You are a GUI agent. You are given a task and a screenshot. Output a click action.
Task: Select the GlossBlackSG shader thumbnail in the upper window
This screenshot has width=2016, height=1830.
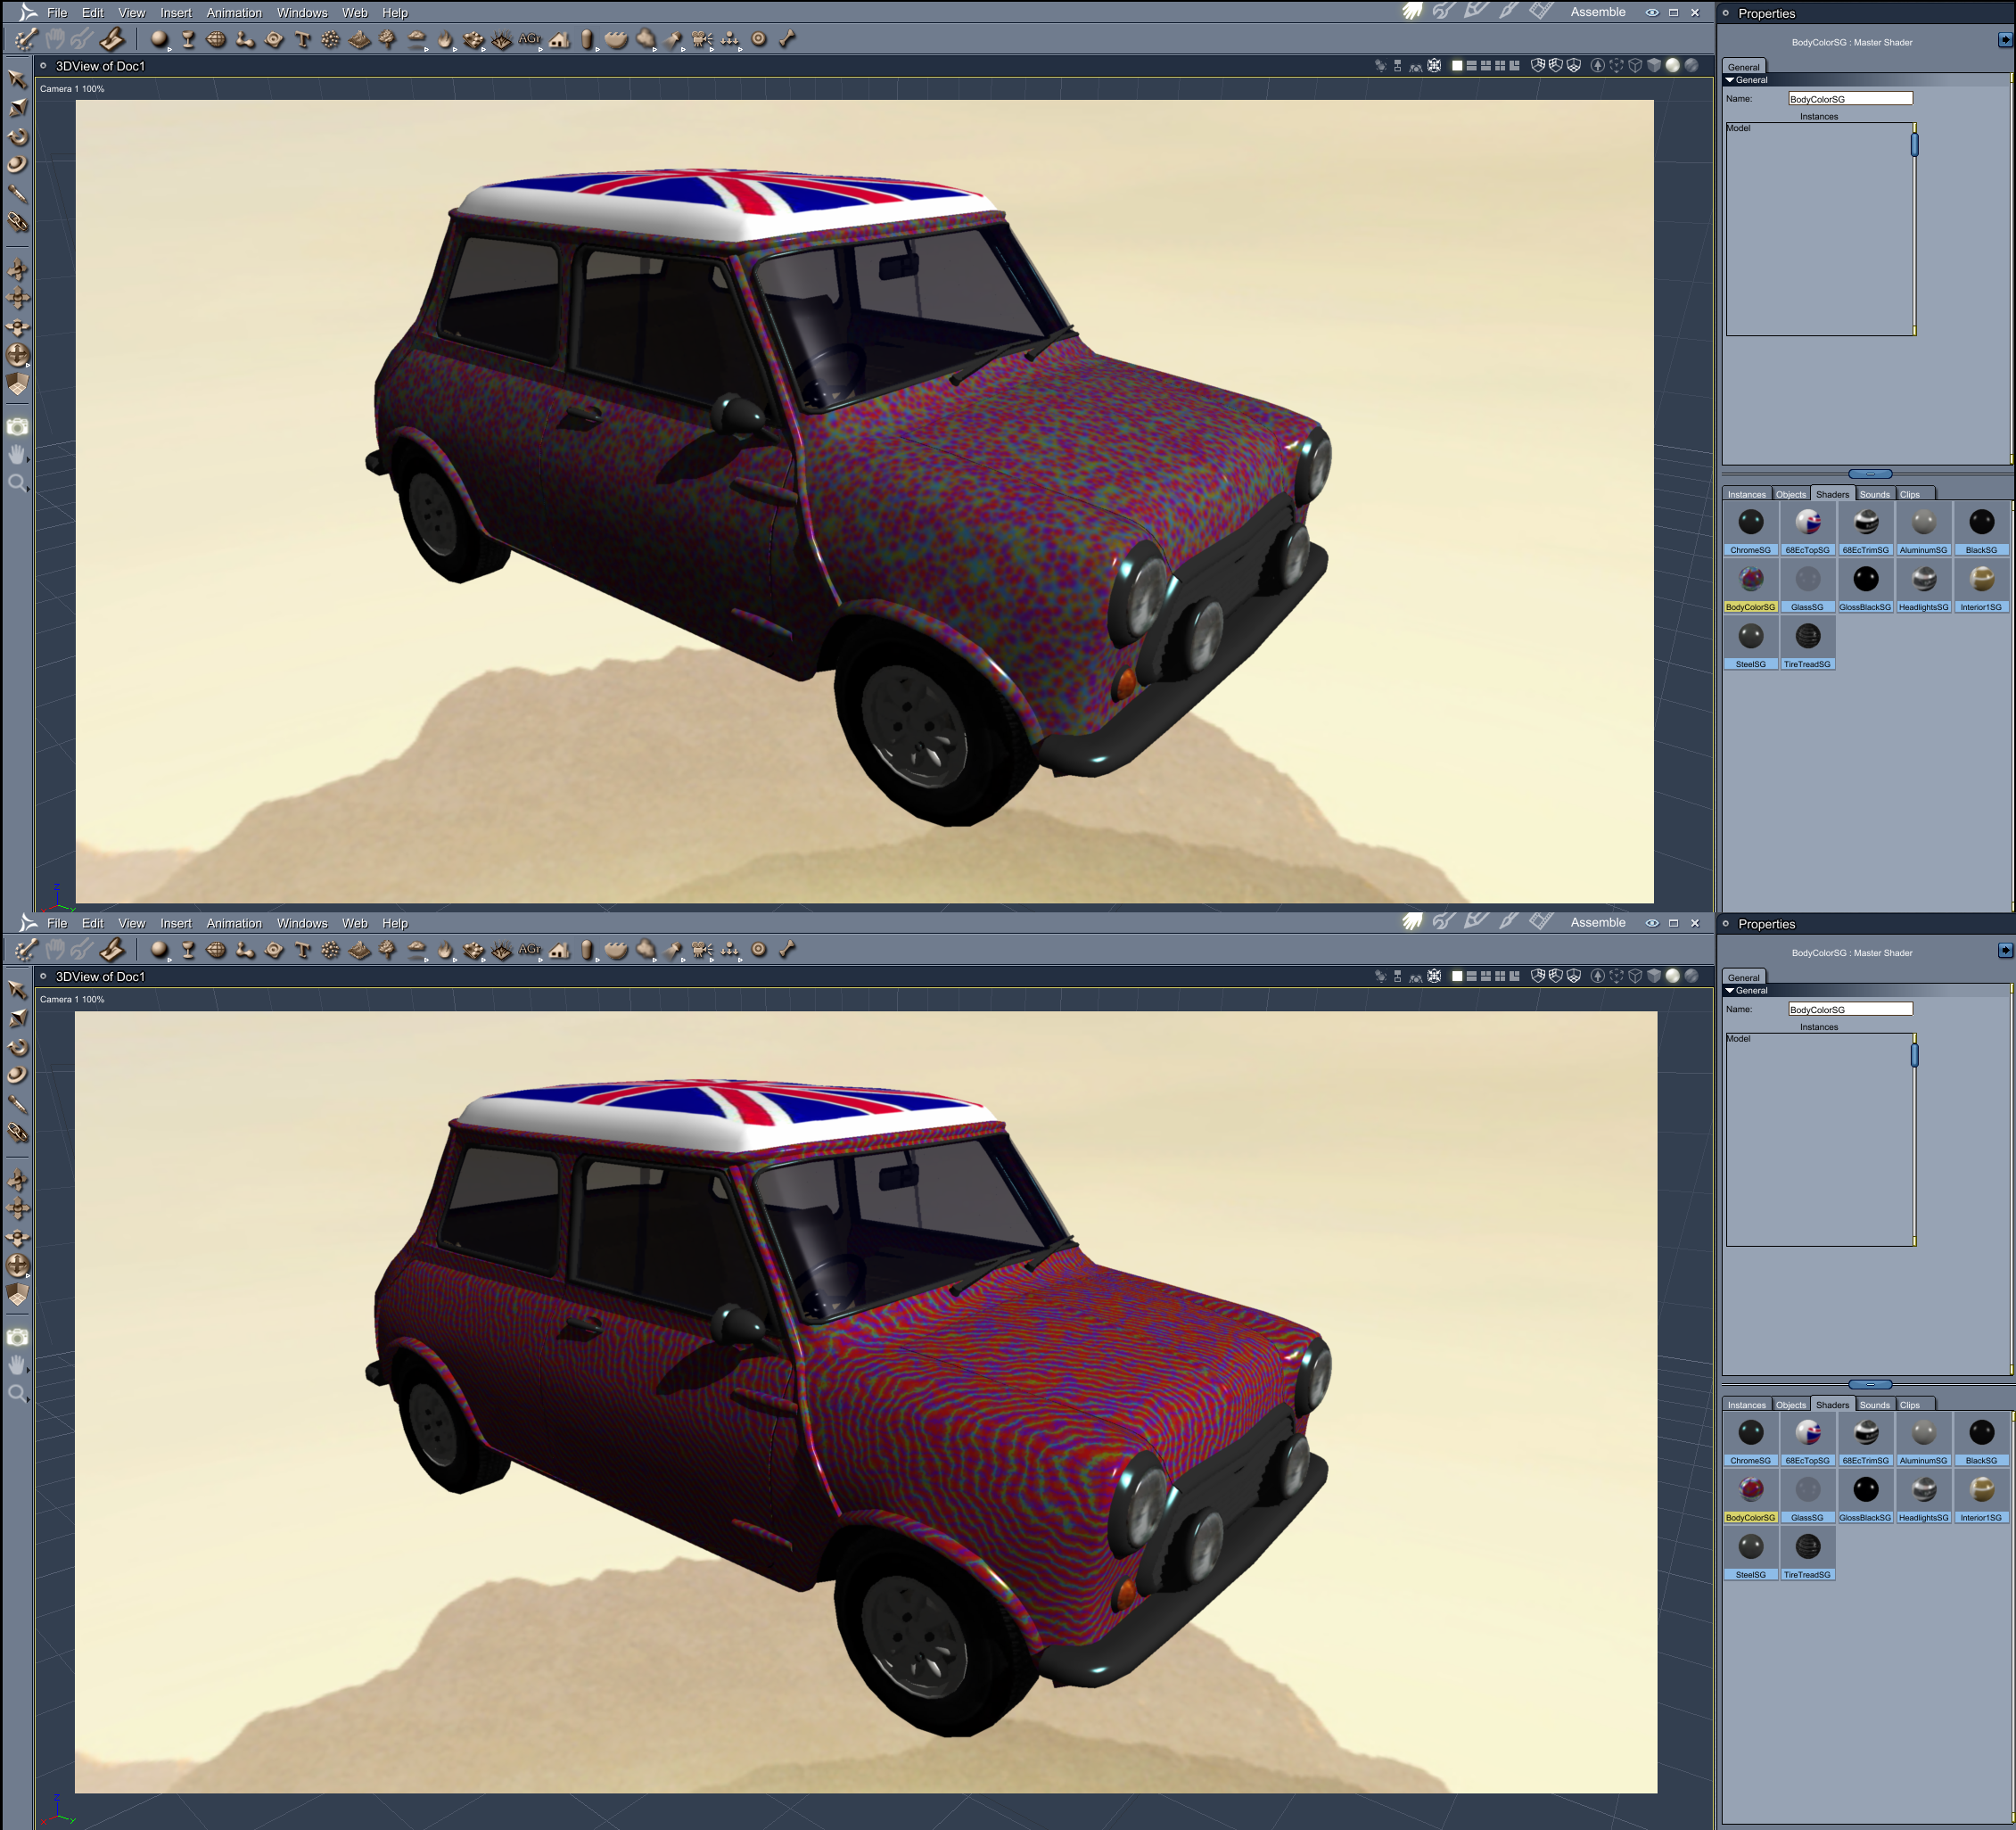1865,580
